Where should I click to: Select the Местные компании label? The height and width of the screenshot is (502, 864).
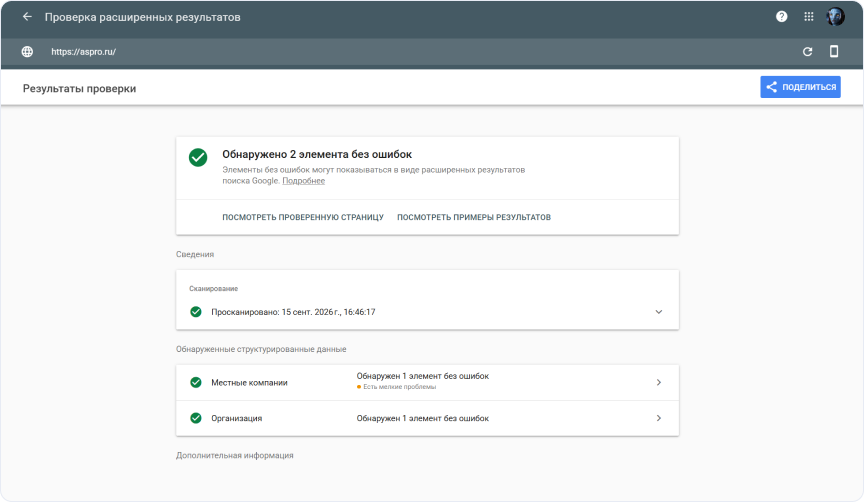(249, 382)
